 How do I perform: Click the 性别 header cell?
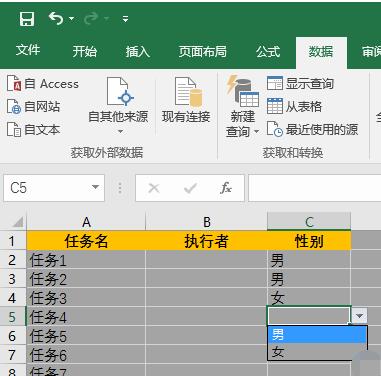309,241
